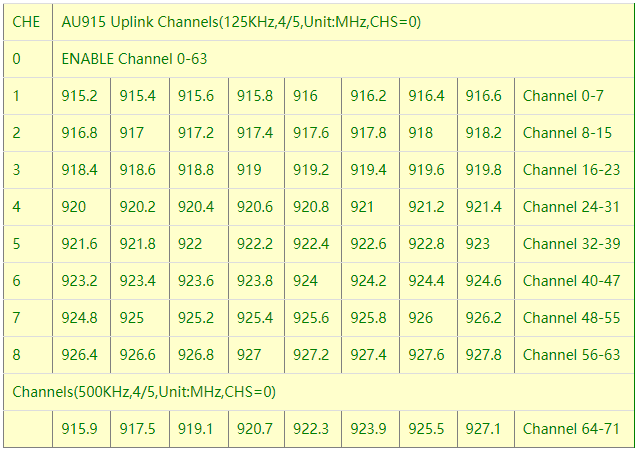Select the 922.6 frequency
This screenshot has height=451, width=638.
tap(368, 244)
